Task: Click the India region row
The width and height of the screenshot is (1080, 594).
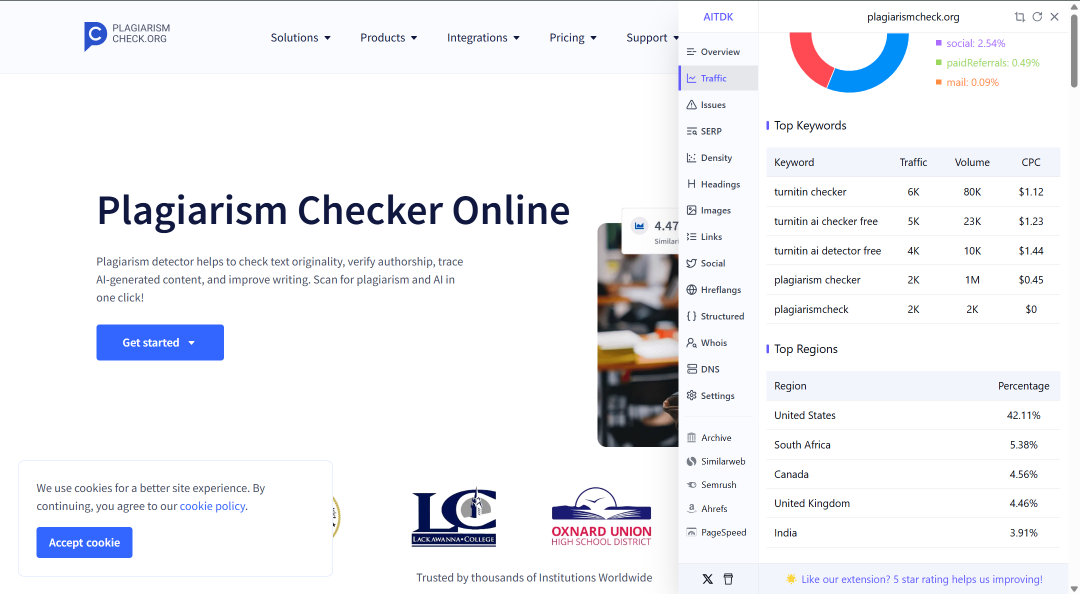Action: pos(913,533)
